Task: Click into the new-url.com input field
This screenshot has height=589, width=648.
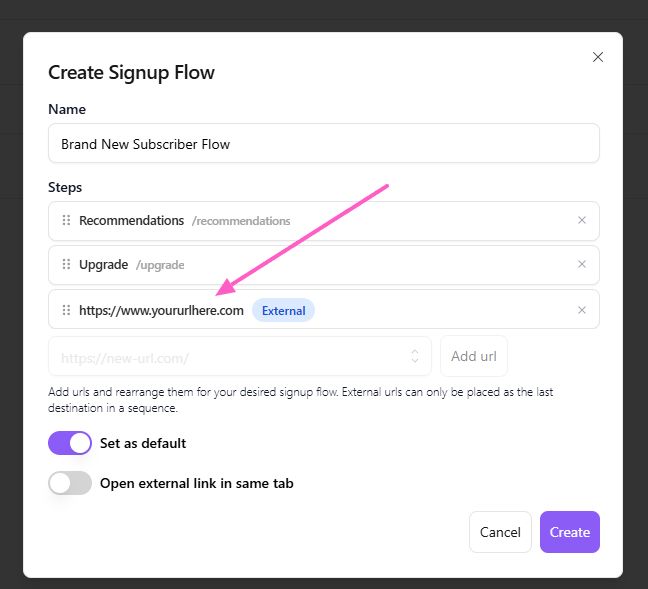Action: click(240, 356)
